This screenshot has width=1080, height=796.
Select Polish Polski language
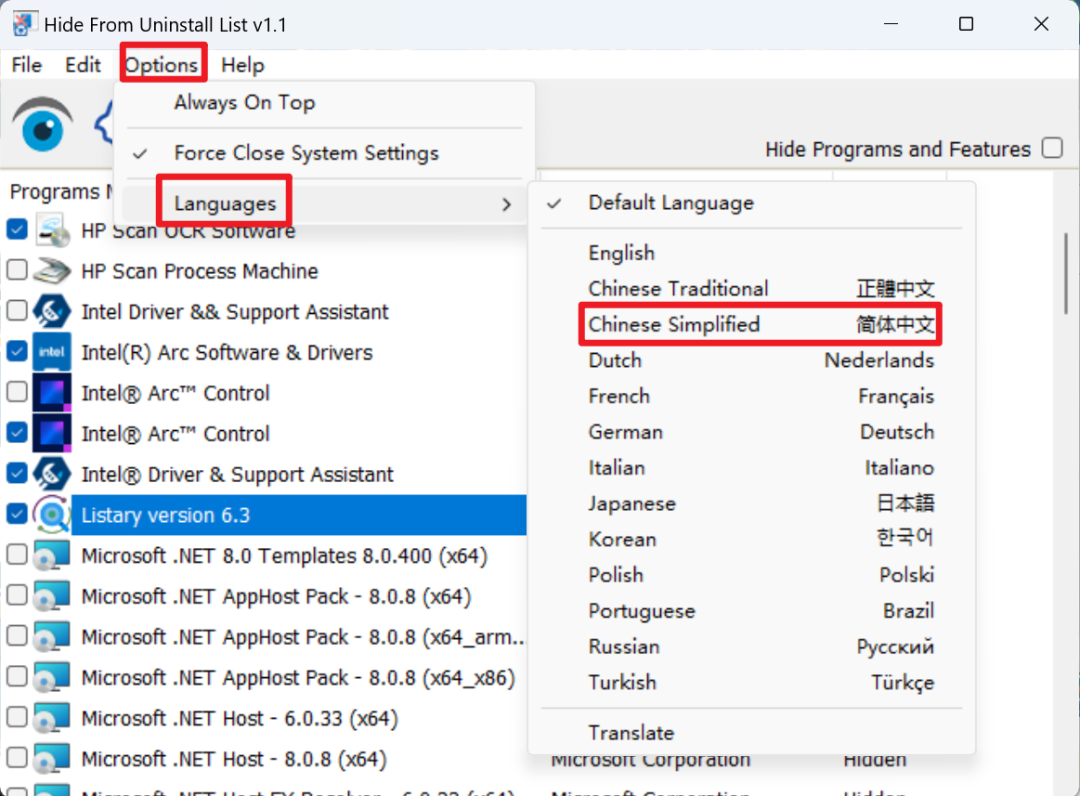pos(751,575)
